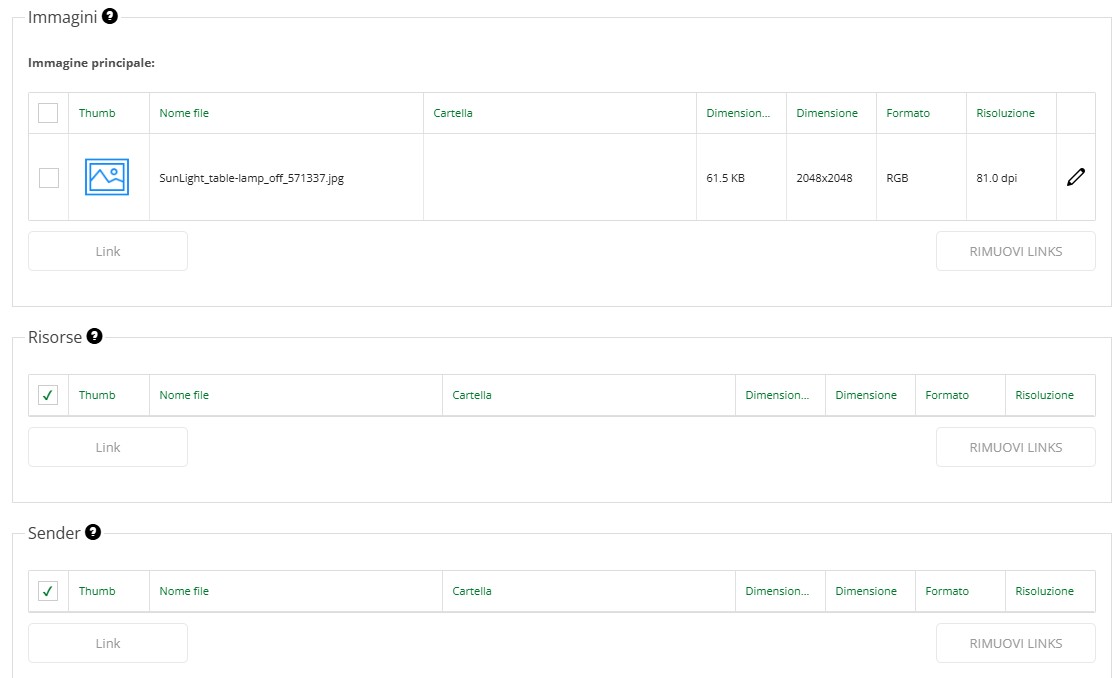Edit the SunLight image with the pencil icon

pos(1076,177)
